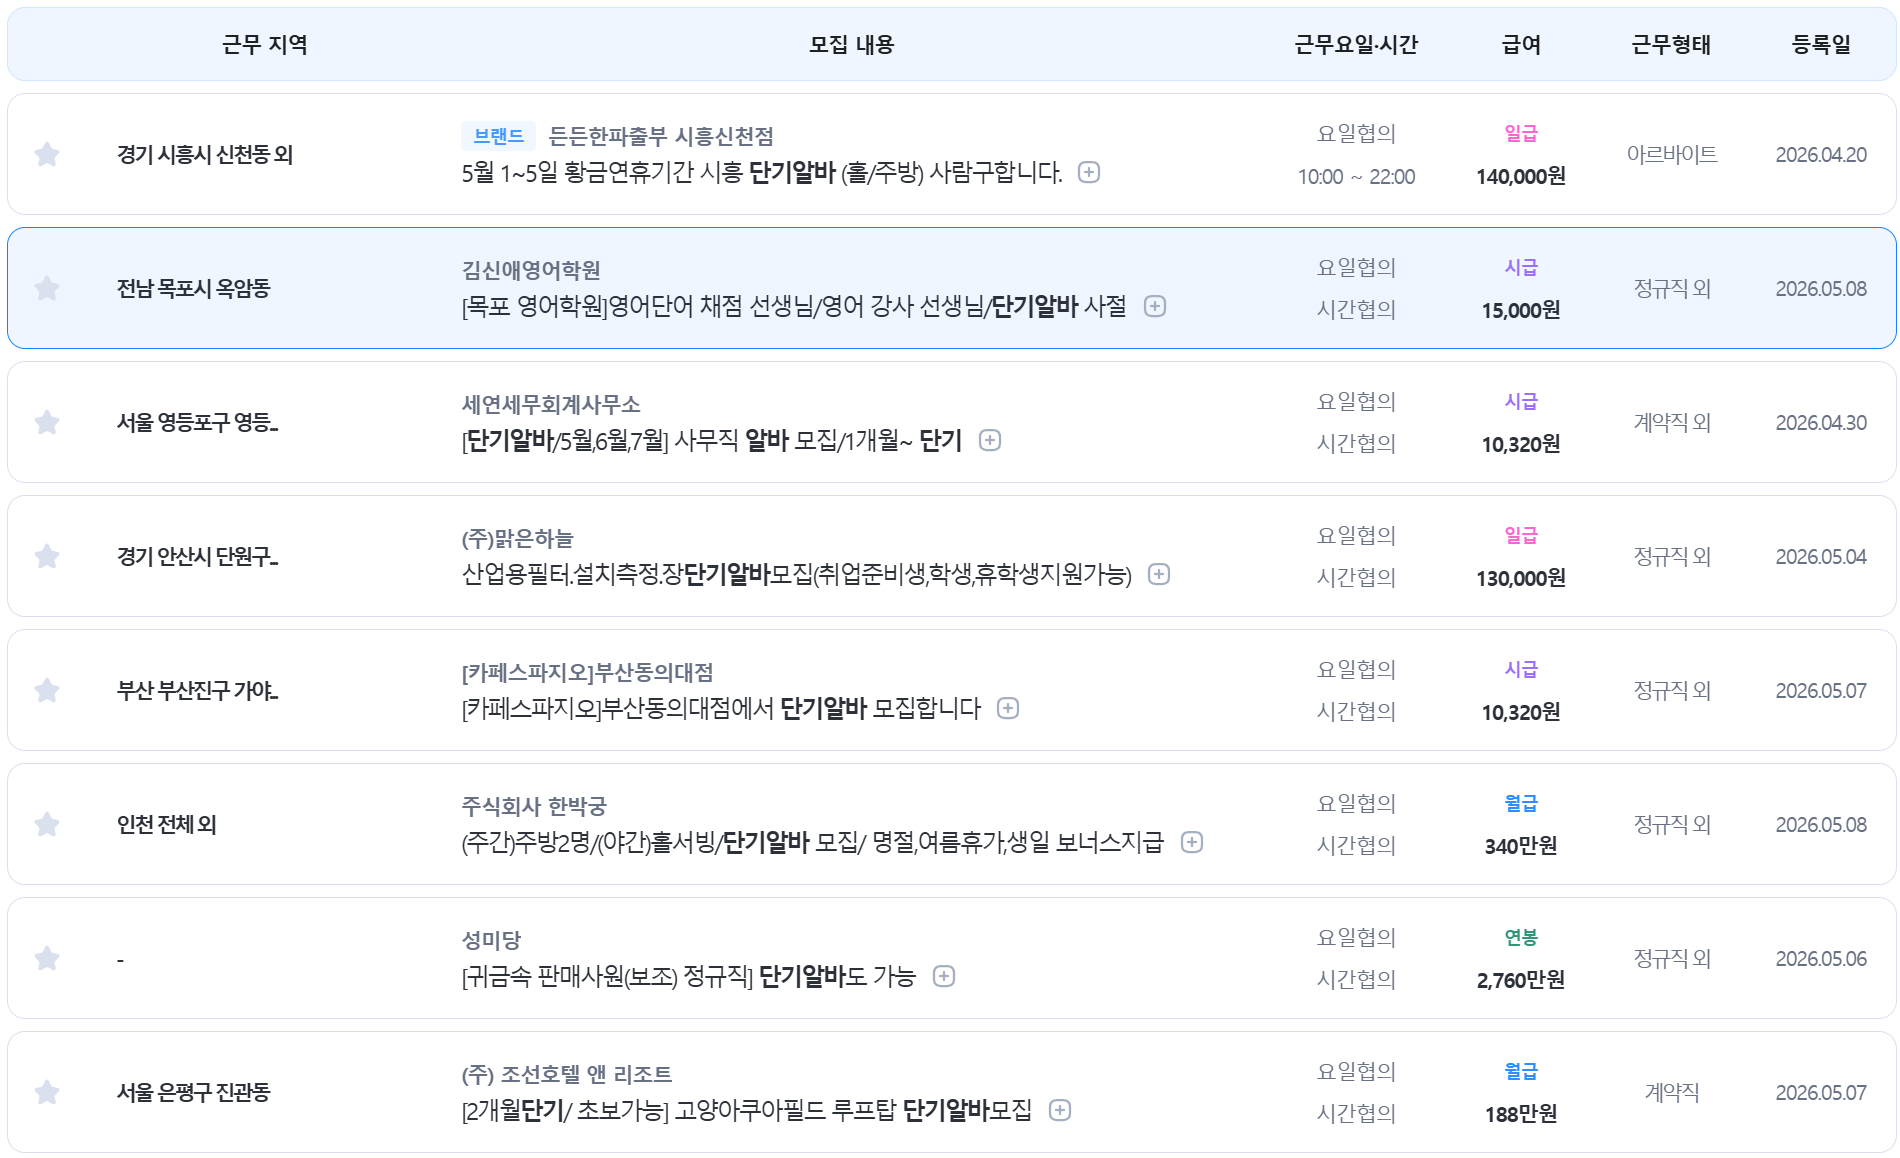Click the 근무요일·시간 column header
This screenshot has width=1900, height=1158.
tap(1356, 44)
